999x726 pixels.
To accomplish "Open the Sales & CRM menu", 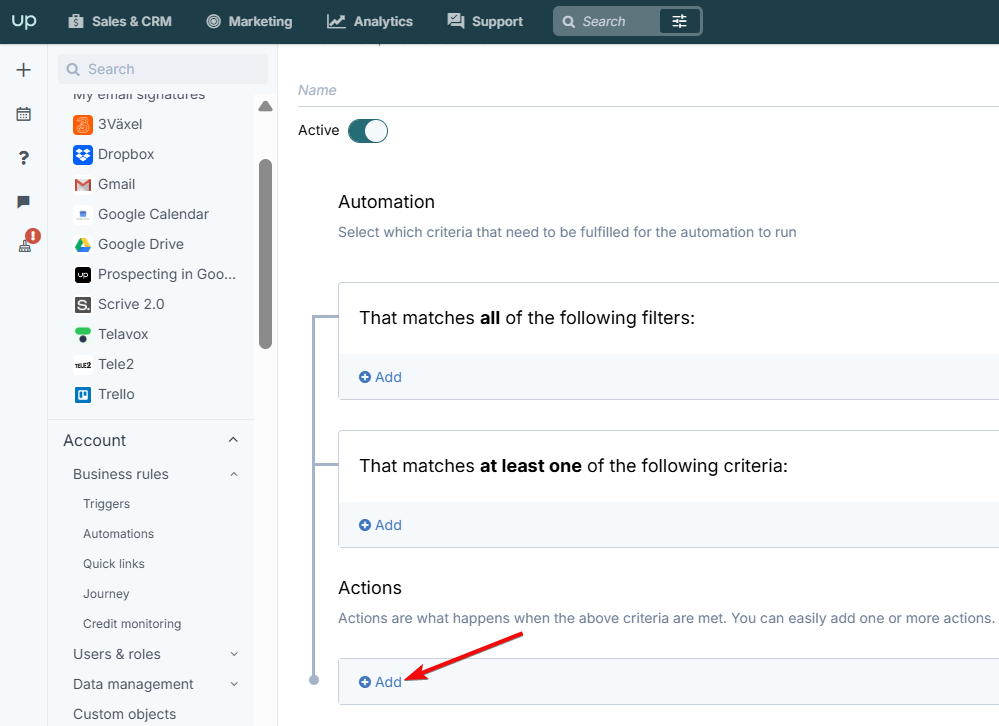I will point(120,21).
